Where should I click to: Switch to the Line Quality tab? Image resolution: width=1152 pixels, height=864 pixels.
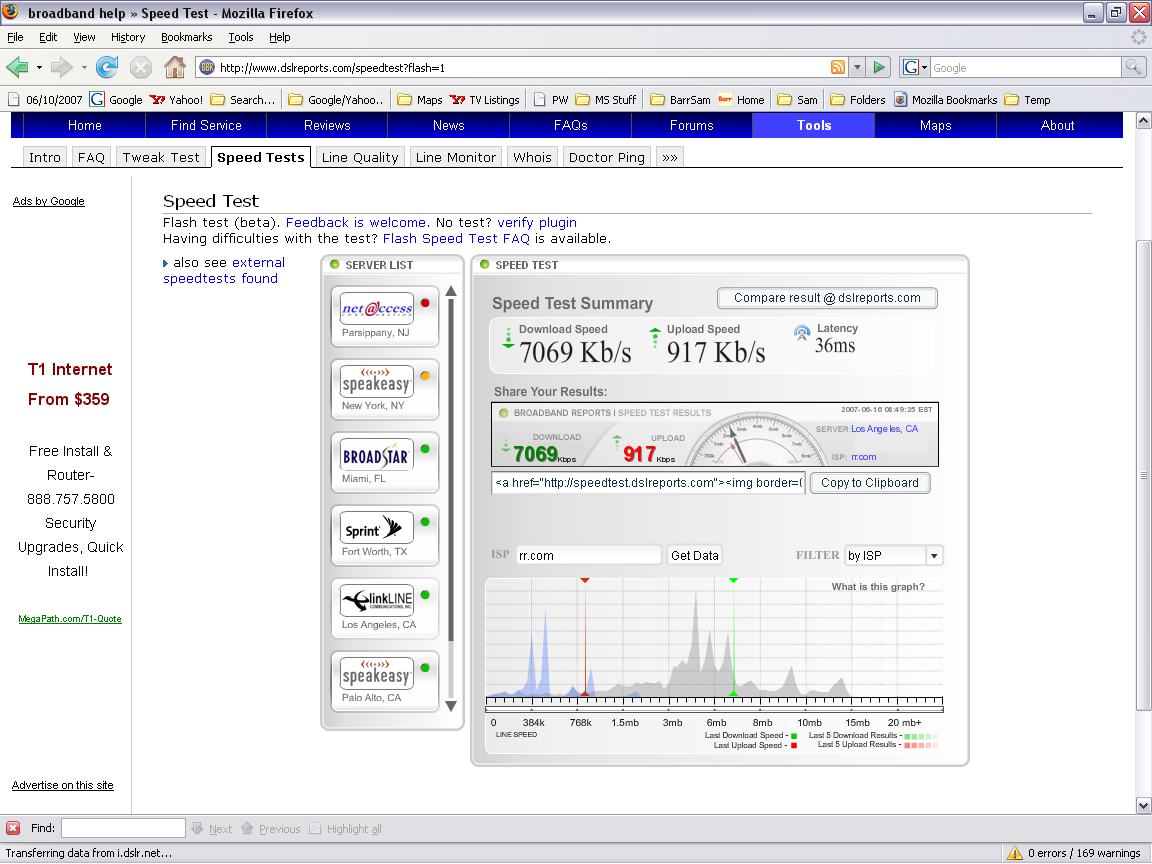click(360, 157)
